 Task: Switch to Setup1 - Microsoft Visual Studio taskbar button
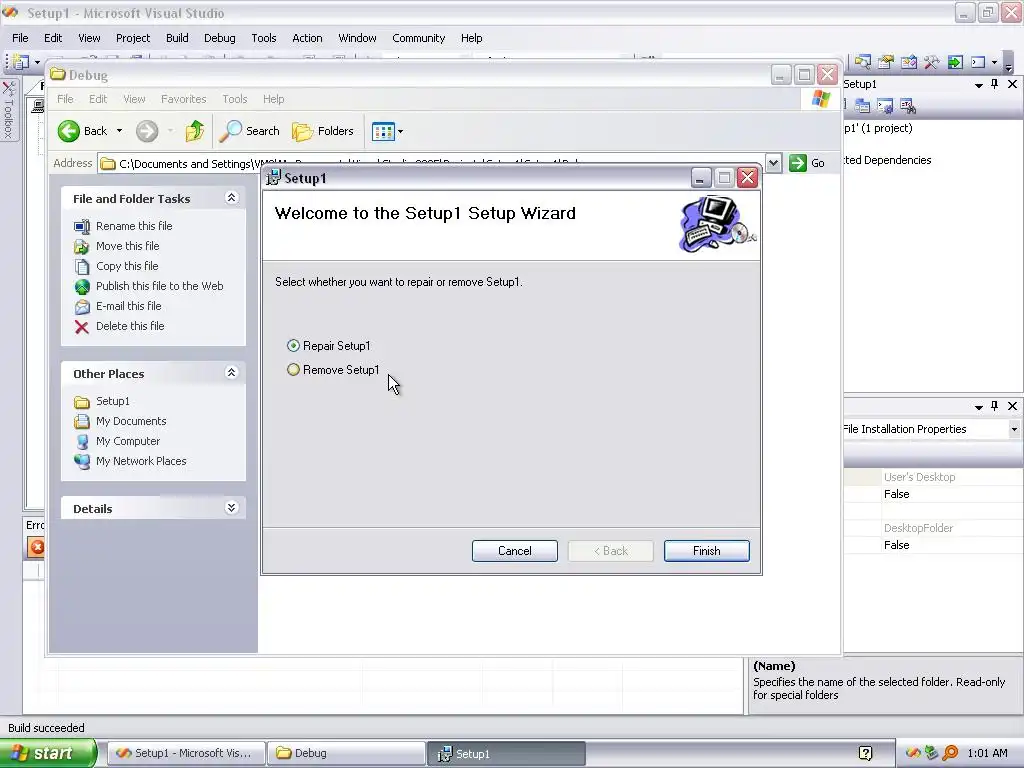coord(186,753)
